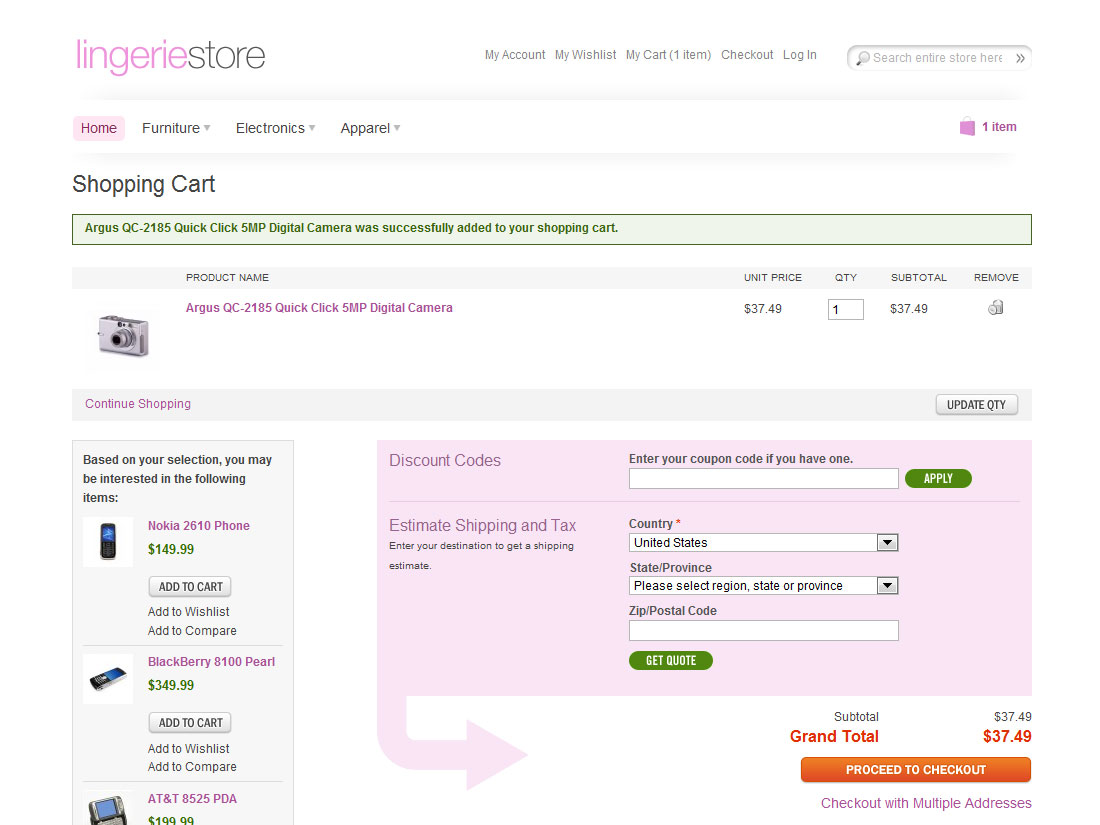1100x825 pixels.
Task: Add BlackBerry 8100 Pearl to Compare
Action: pyautogui.click(x=192, y=767)
